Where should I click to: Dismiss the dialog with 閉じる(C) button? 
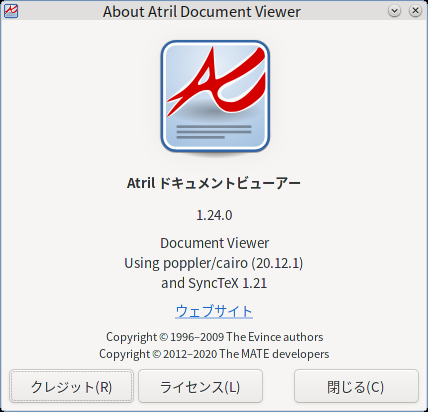click(356, 387)
